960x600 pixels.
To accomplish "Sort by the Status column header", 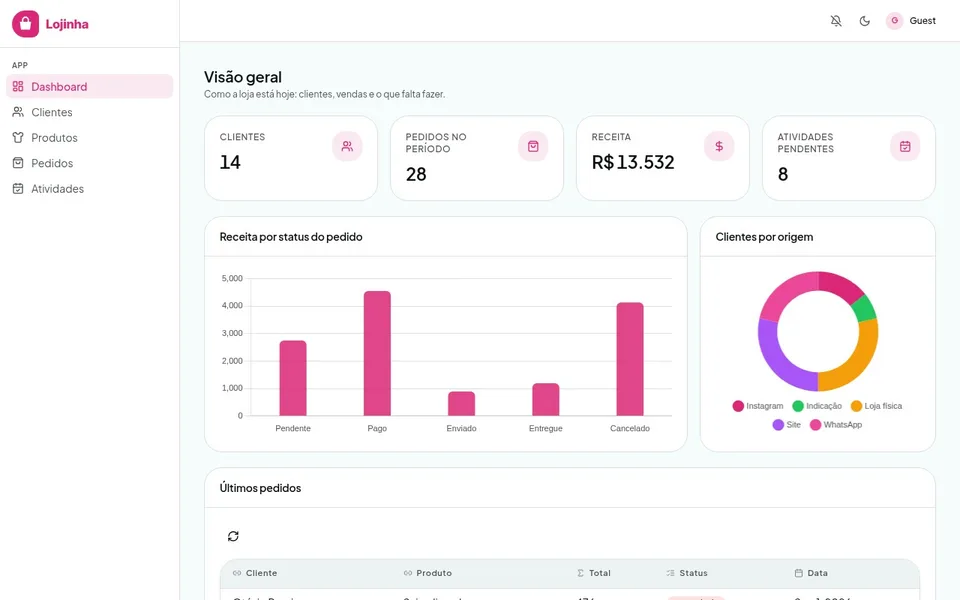I will click(693, 573).
